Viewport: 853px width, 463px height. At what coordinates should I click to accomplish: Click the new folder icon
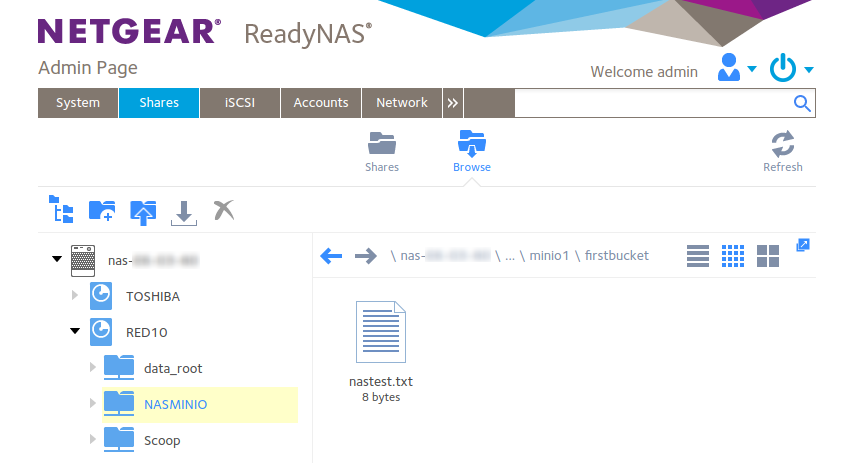point(102,210)
